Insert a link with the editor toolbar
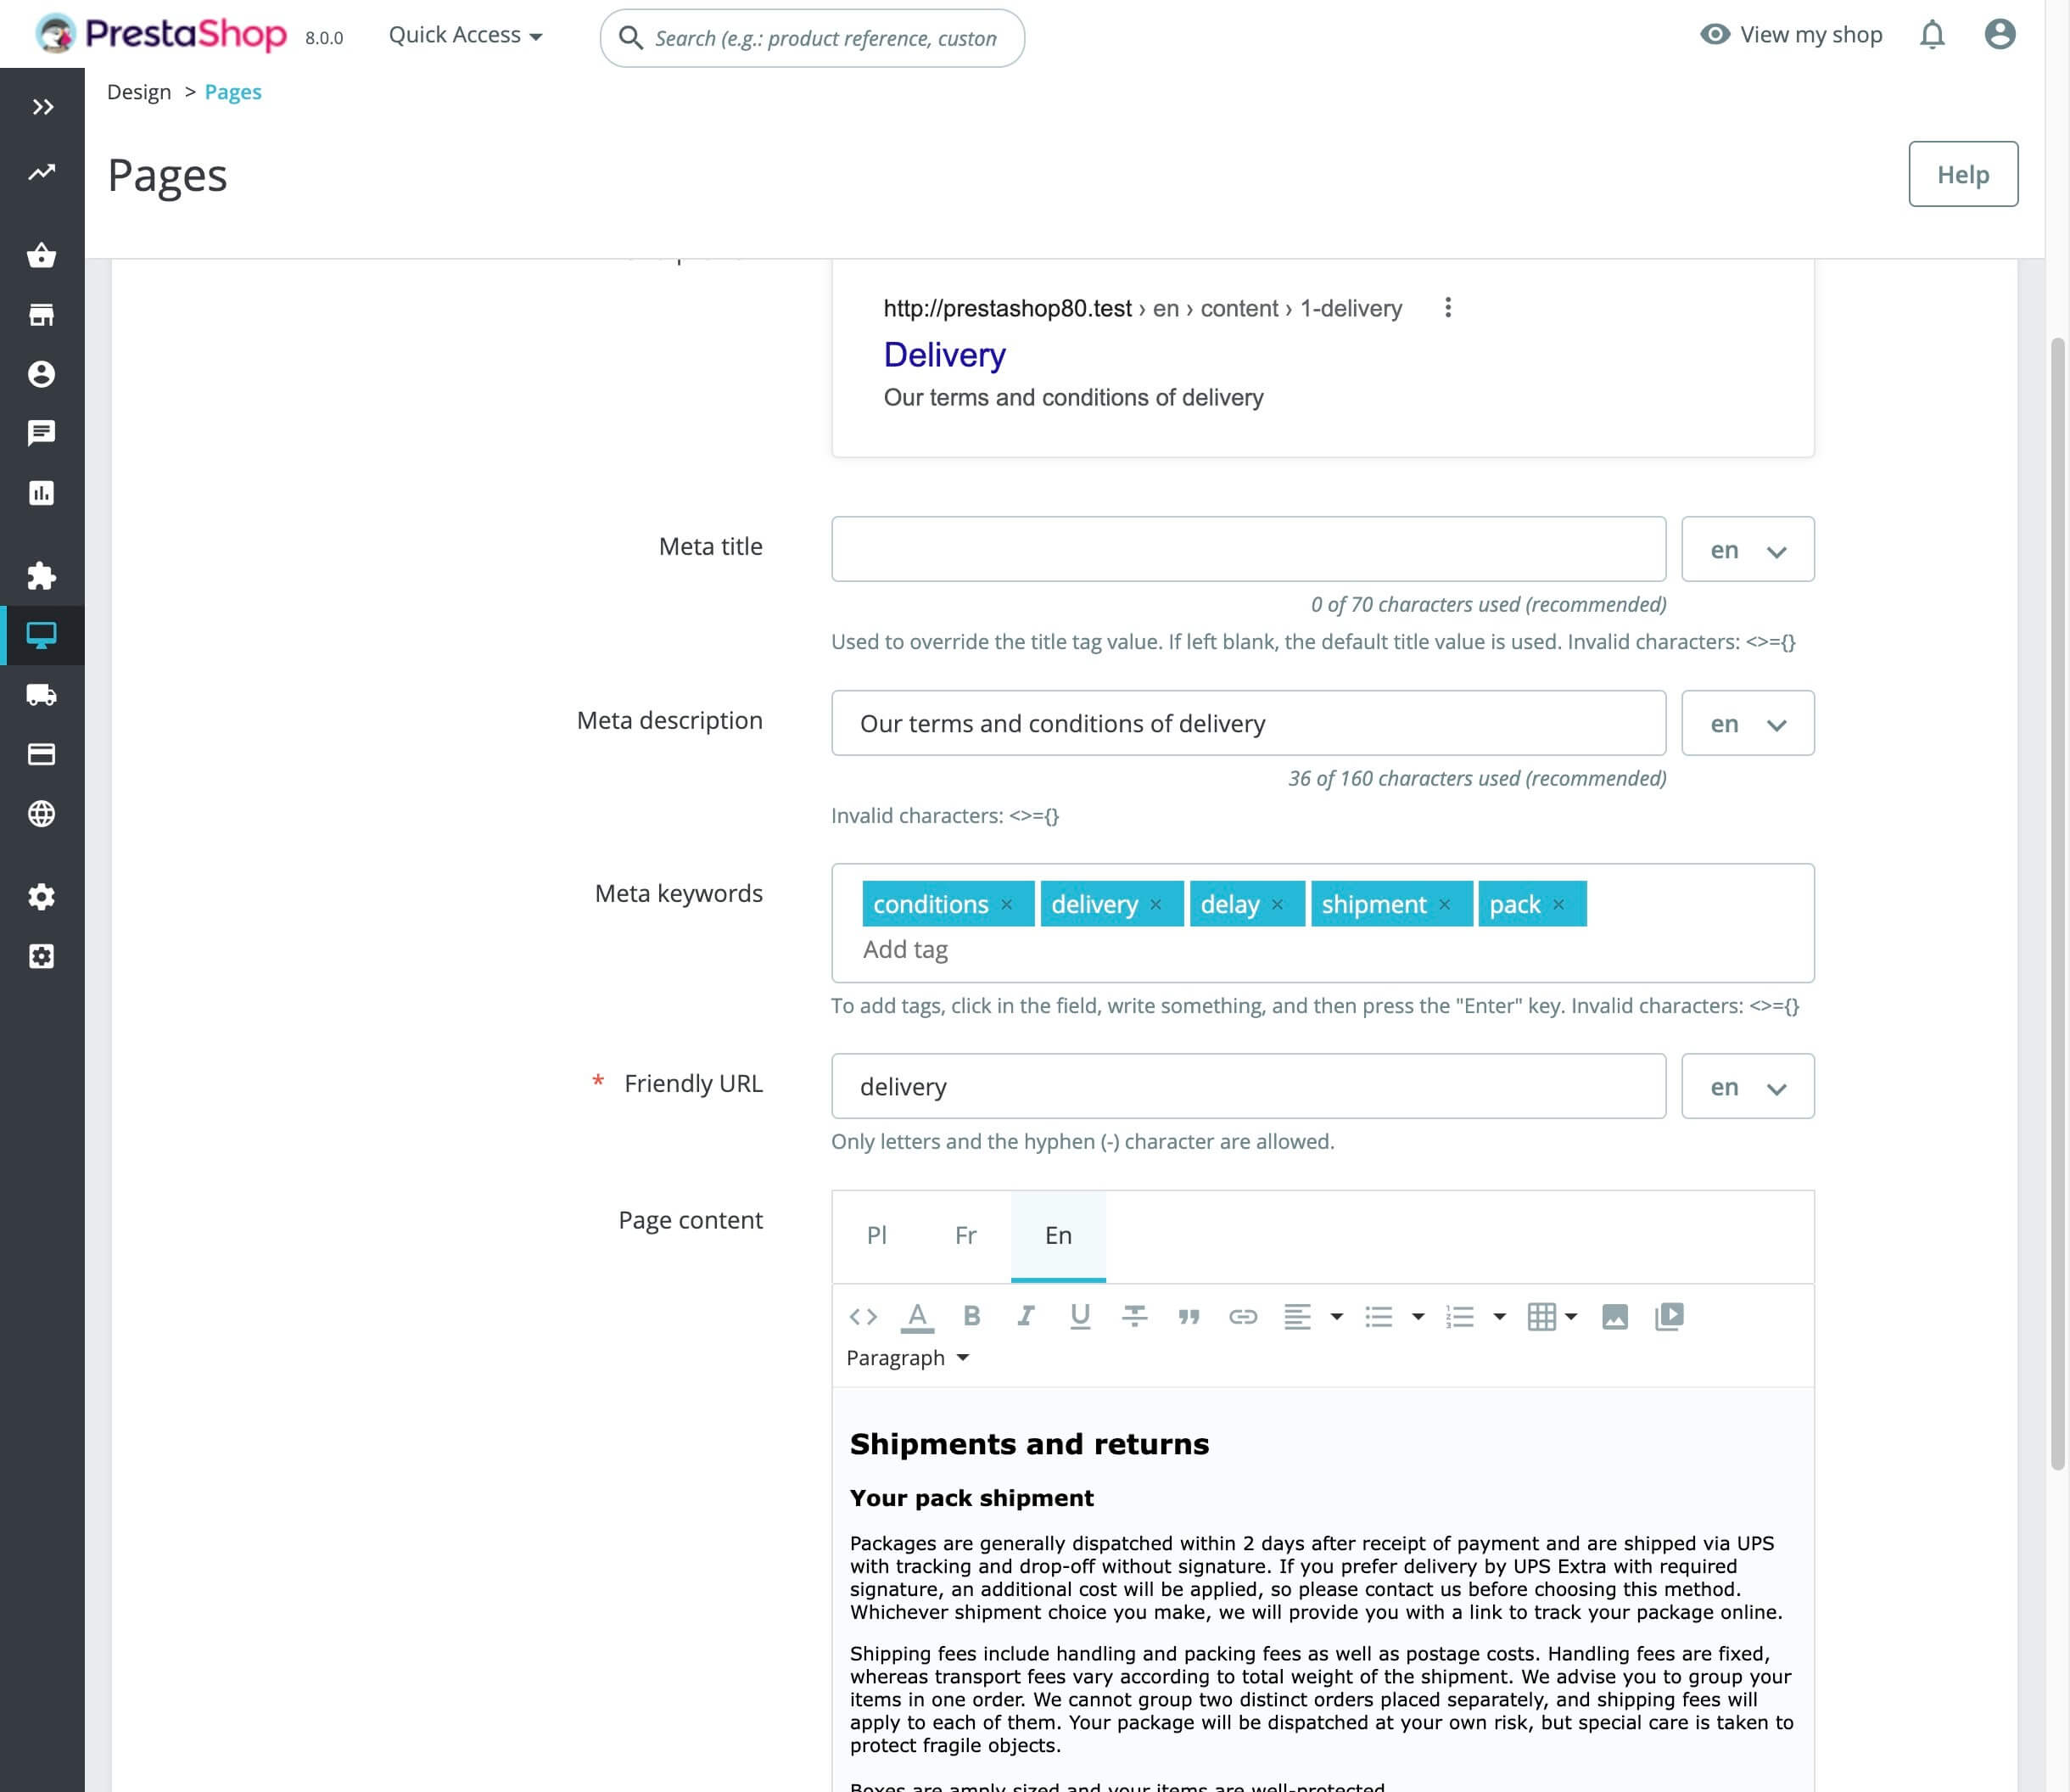The image size is (2070, 1792). pyautogui.click(x=1242, y=1316)
